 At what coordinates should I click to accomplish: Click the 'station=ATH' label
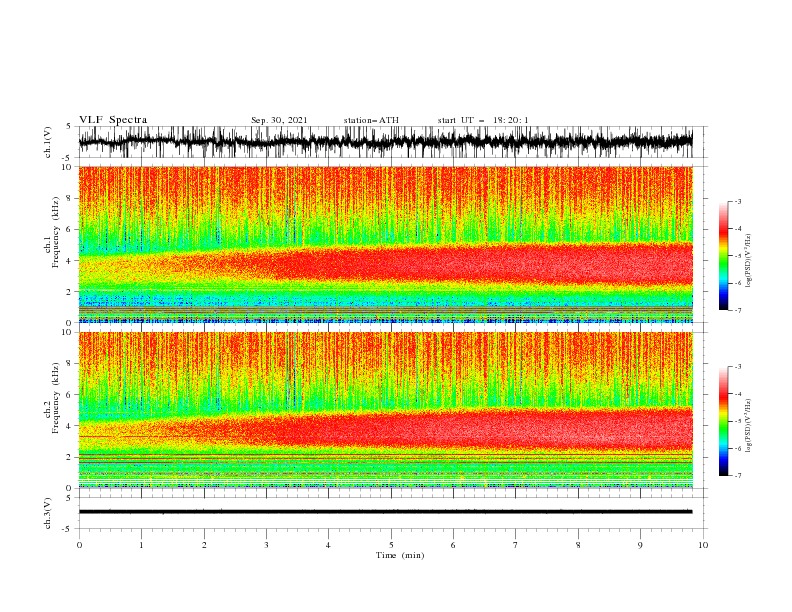371,120
